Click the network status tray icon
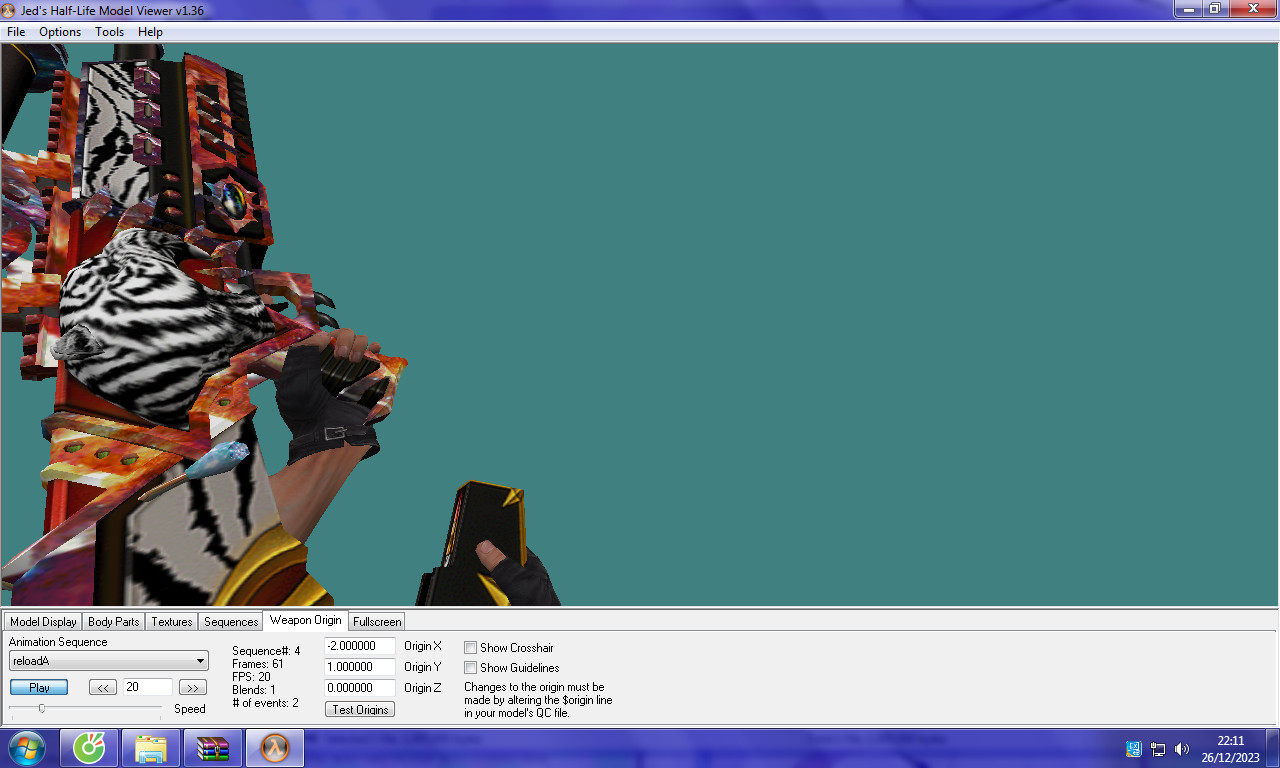 [x=1157, y=748]
